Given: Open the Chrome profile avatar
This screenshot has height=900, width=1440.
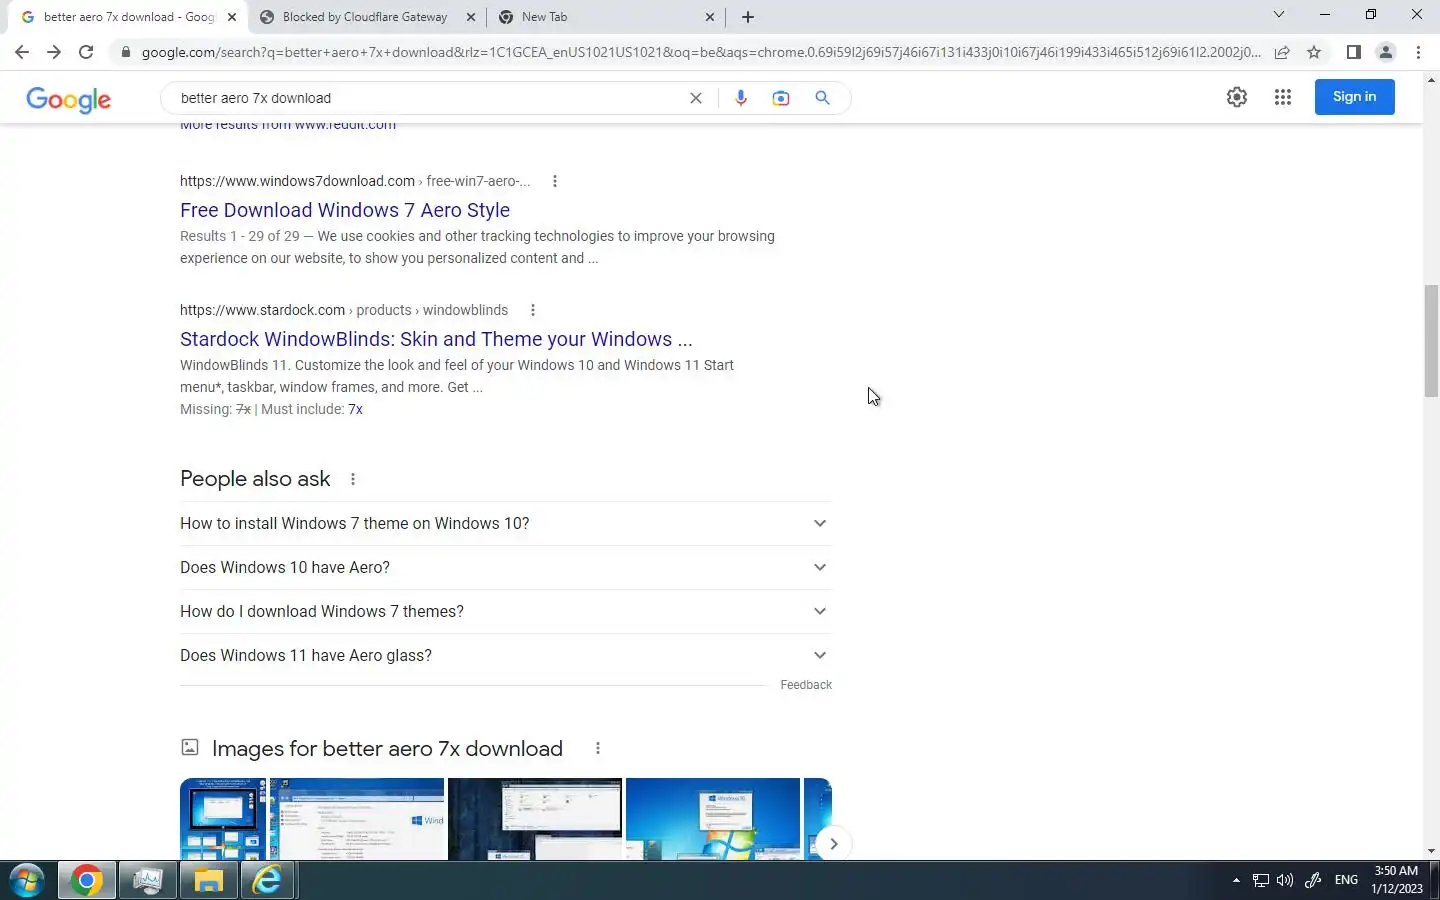Looking at the screenshot, I should (1386, 52).
